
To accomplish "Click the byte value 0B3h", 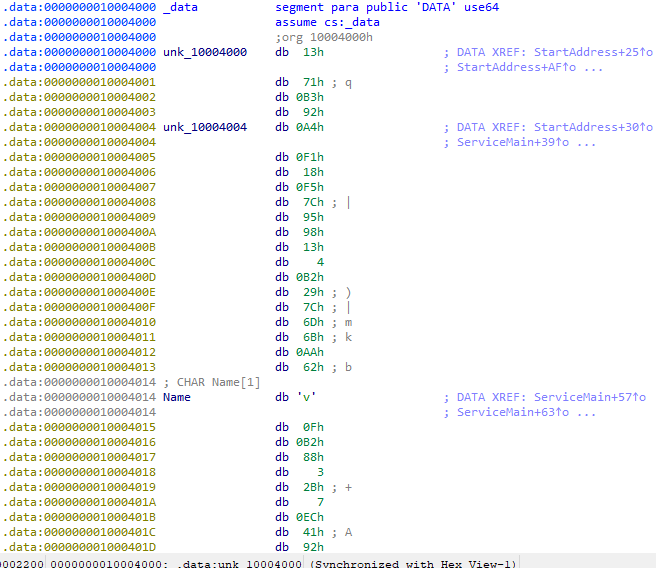I will [312, 97].
